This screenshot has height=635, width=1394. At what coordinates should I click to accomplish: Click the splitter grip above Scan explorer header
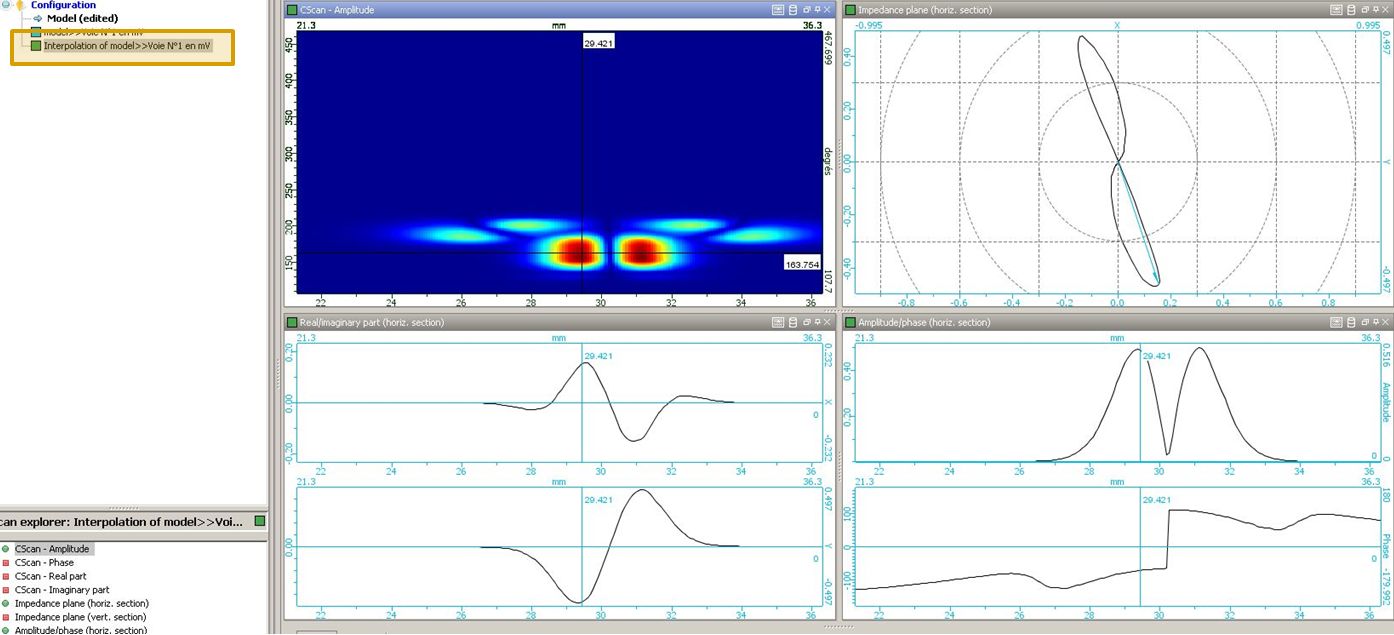[123, 508]
